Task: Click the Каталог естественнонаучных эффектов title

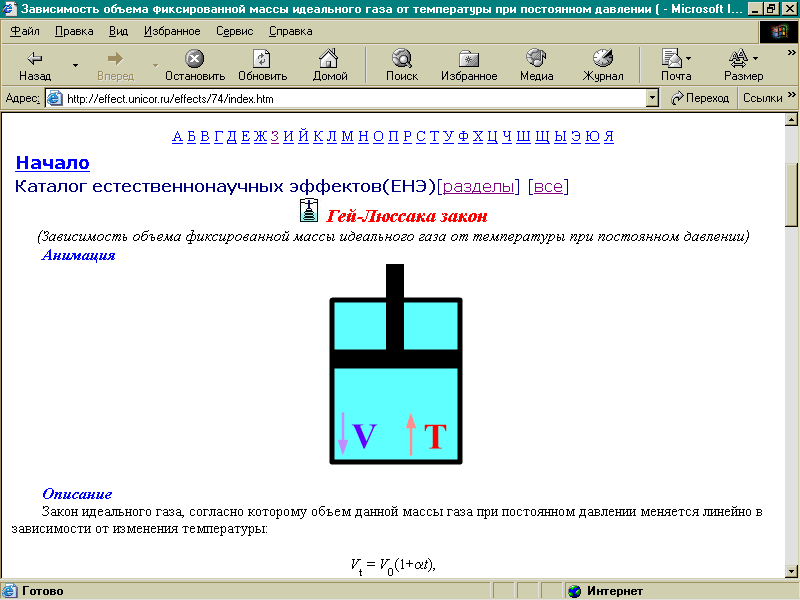Action: pyautogui.click(x=226, y=186)
